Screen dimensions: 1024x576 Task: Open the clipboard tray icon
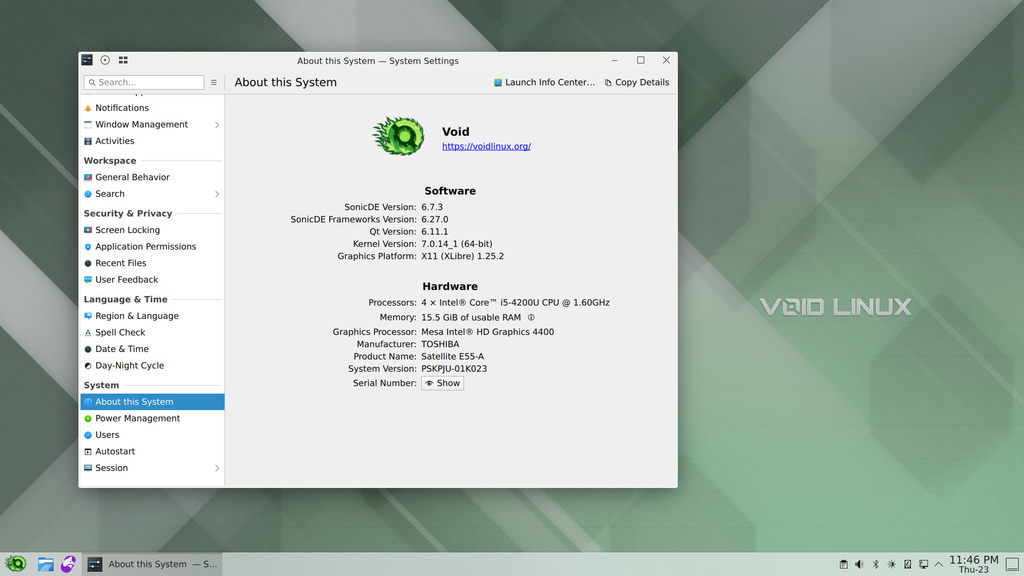843,564
